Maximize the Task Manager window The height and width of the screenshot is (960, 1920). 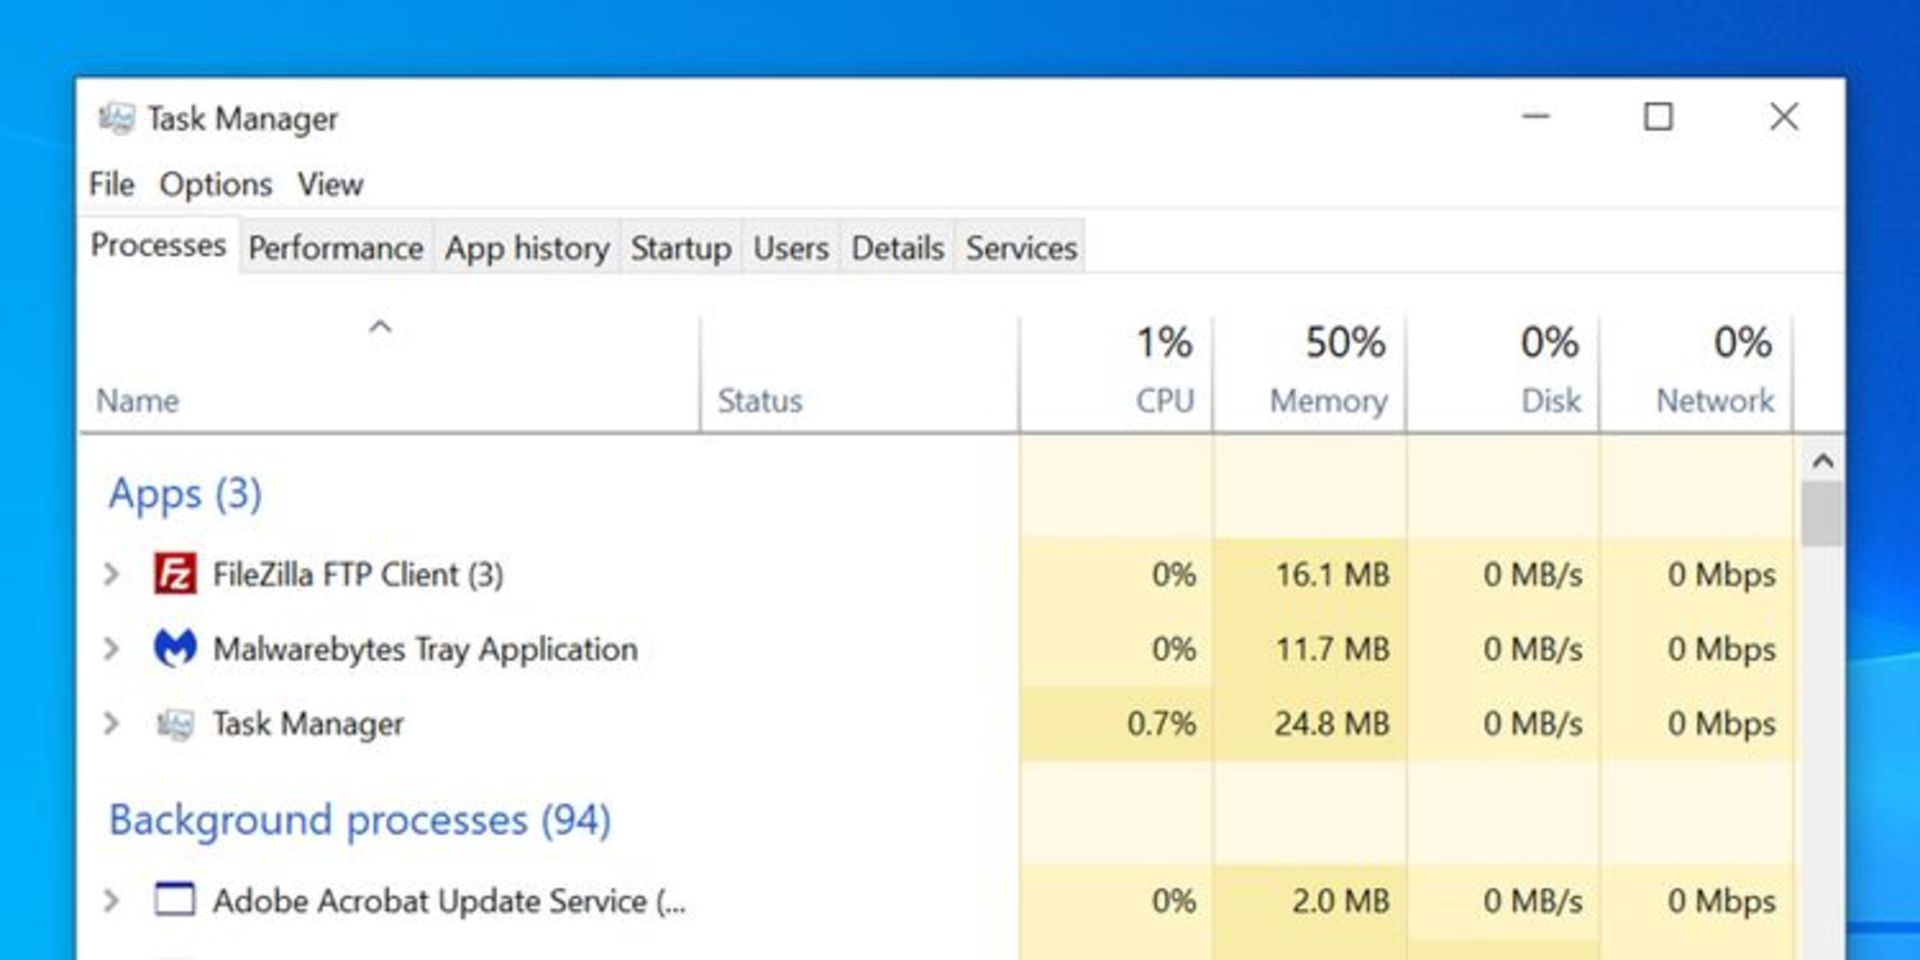tap(1658, 117)
